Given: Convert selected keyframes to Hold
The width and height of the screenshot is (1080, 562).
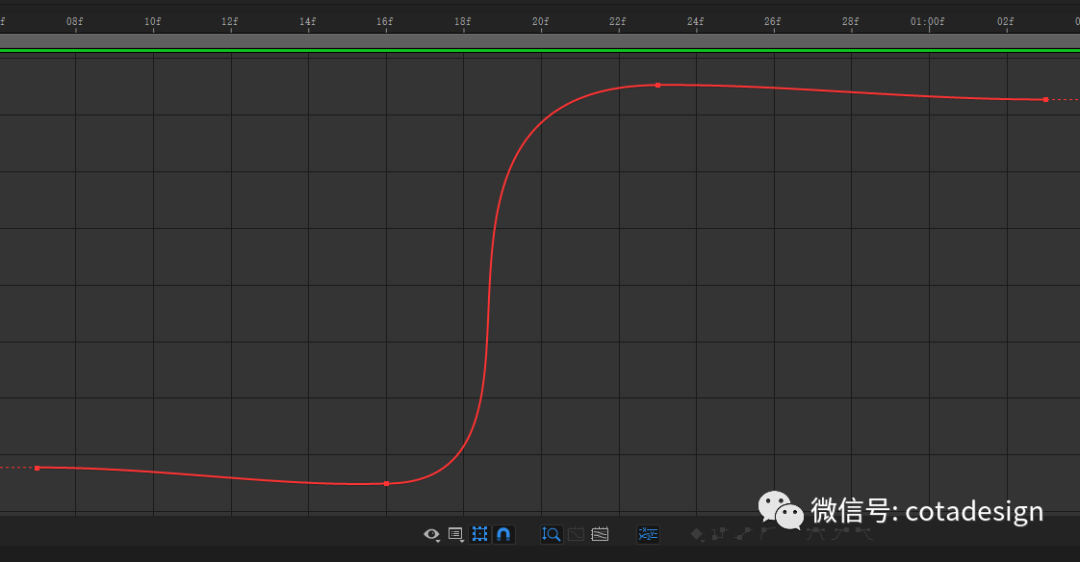Looking at the screenshot, I should (x=720, y=534).
